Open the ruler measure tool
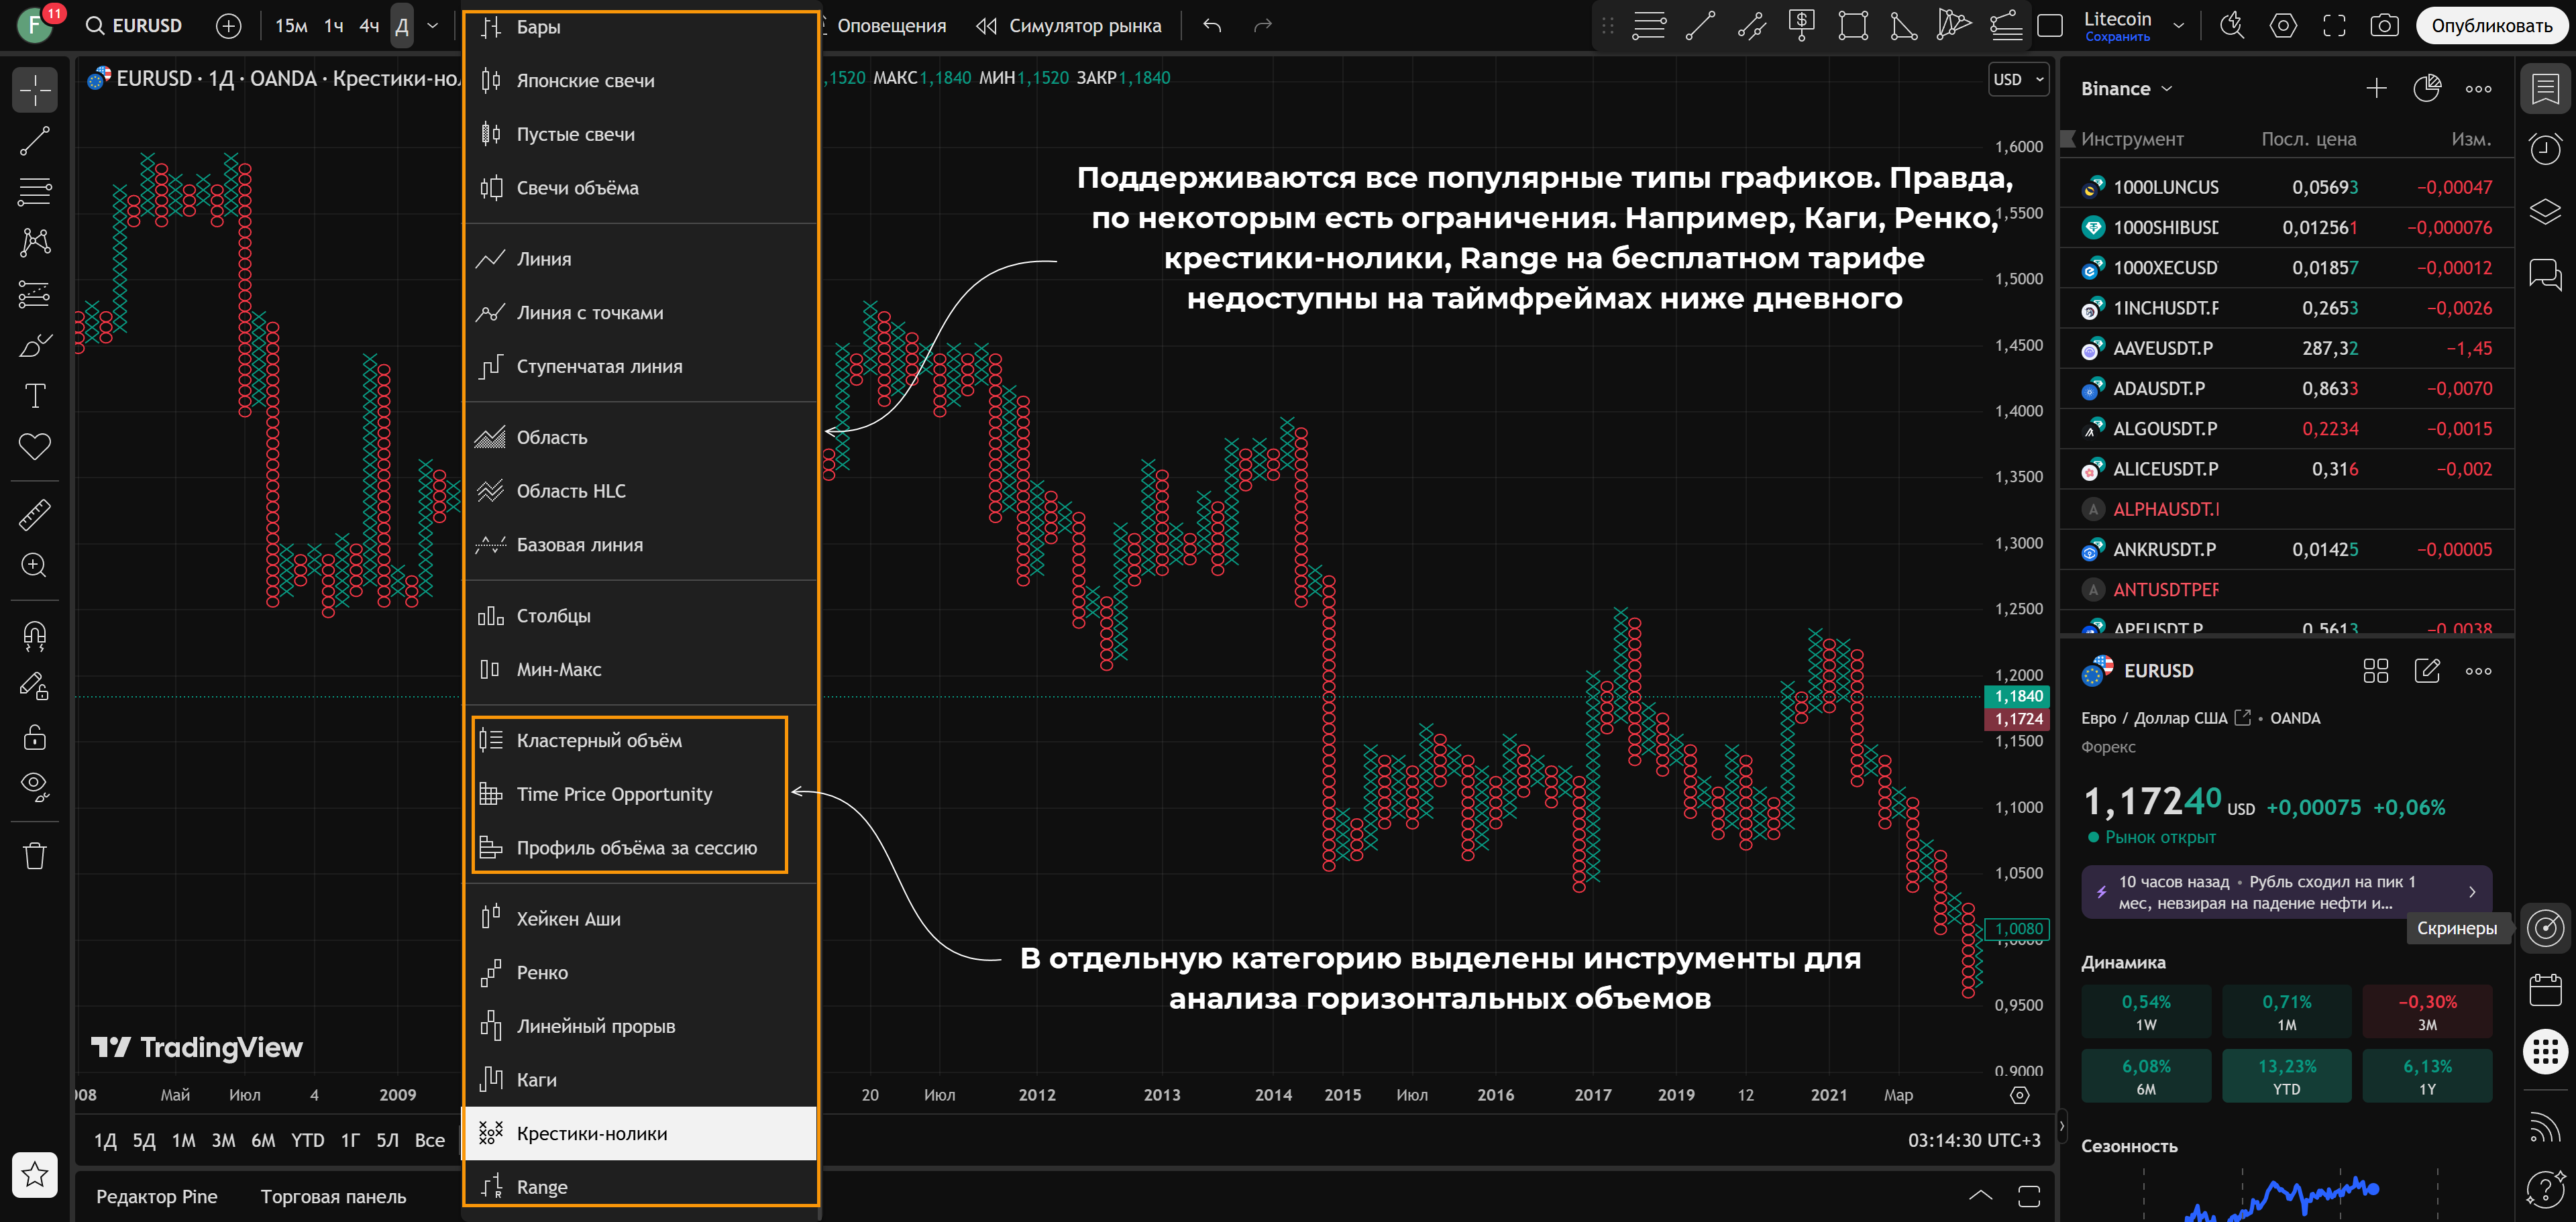This screenshot has height=1222, width=2576. [x=35, y=515]
